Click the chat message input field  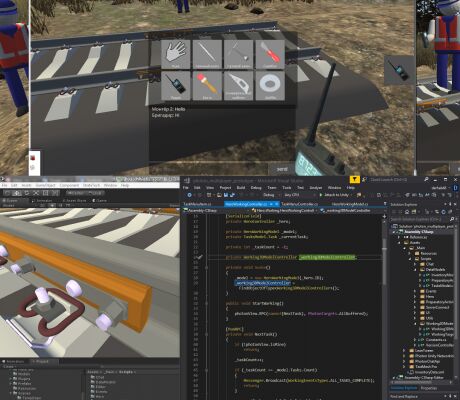click(x=208, y=169)
